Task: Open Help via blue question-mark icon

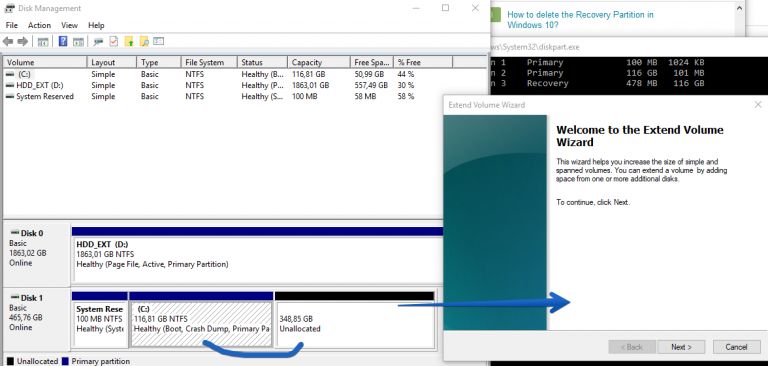Action: coord(63,42)
